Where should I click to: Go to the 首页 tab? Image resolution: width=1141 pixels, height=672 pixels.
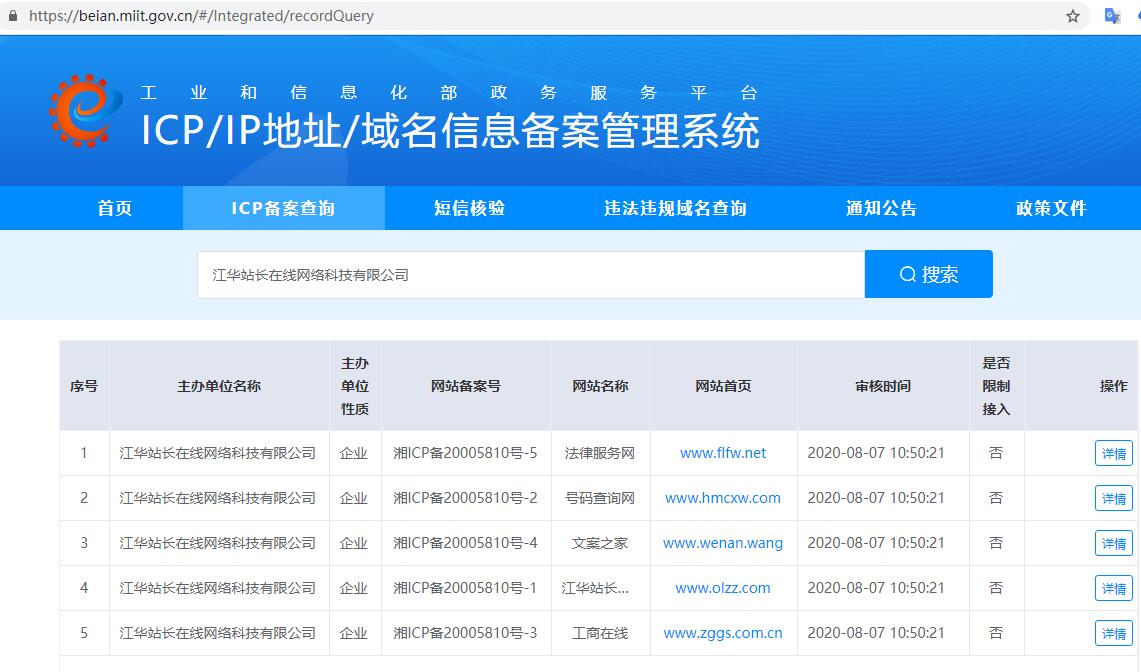pyautogui.click(x=115, y=208)
